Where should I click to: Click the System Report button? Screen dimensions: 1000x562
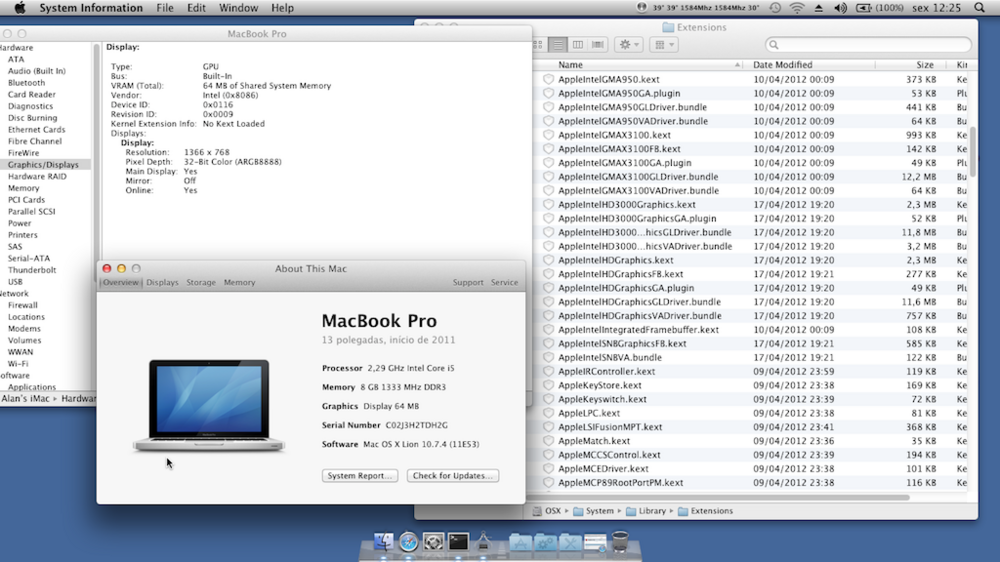point(360,476)
